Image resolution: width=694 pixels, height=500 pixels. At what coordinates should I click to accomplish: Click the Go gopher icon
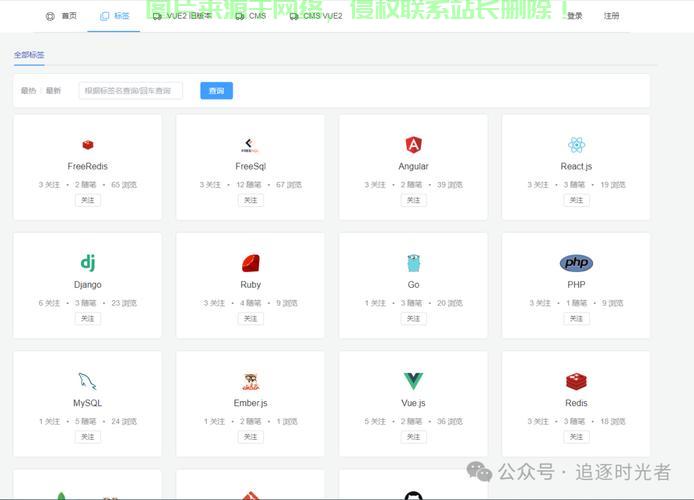tap(413, 263)
